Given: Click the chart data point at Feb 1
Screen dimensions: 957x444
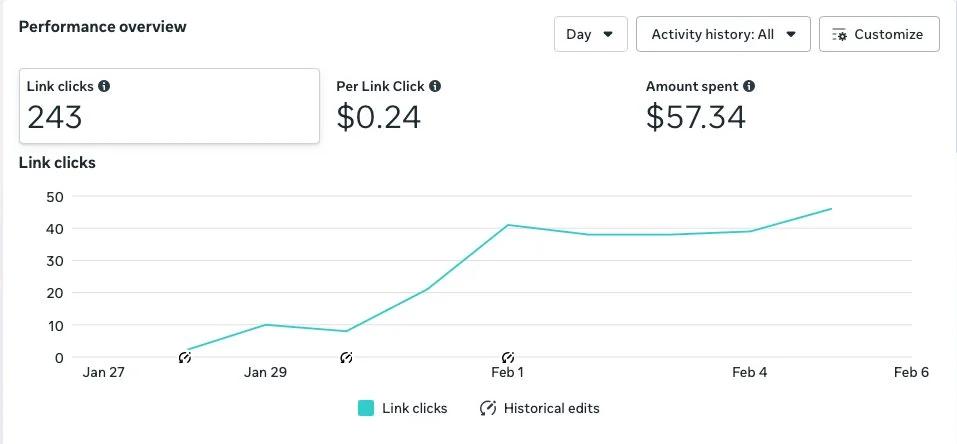Looking at the screenshot, I should (x=508, y=225).
